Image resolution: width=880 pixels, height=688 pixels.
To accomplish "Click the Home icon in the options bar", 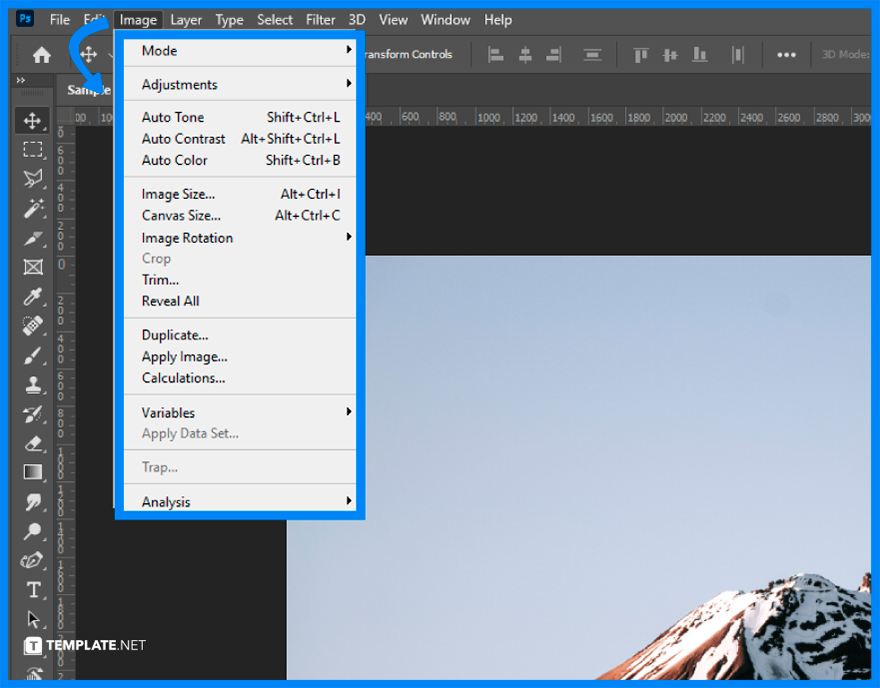I will (41, 55).
